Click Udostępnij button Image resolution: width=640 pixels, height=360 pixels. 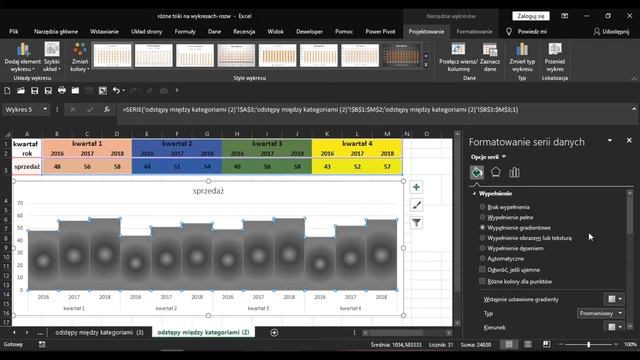click(611, 31)
